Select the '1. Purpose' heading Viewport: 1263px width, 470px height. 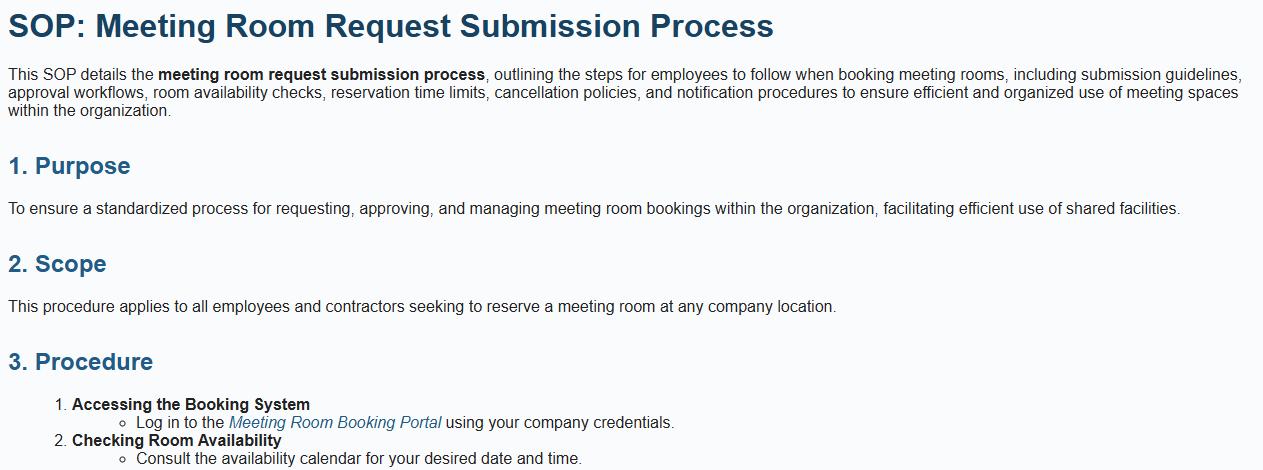point(69,166)
